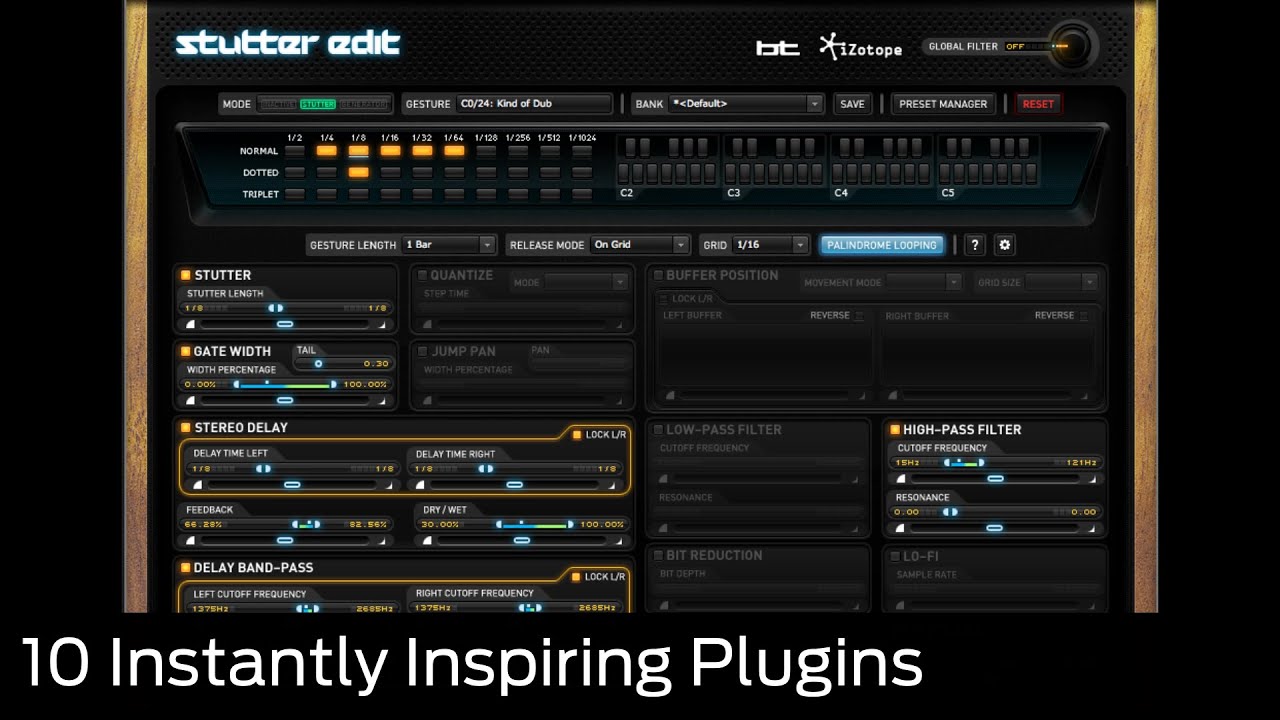1280x720 pixels.
Task: Click the Cutoff Frequency left ramp icon in High-Pass Filter
Action: pyautogui.click(x=899, y=478)
